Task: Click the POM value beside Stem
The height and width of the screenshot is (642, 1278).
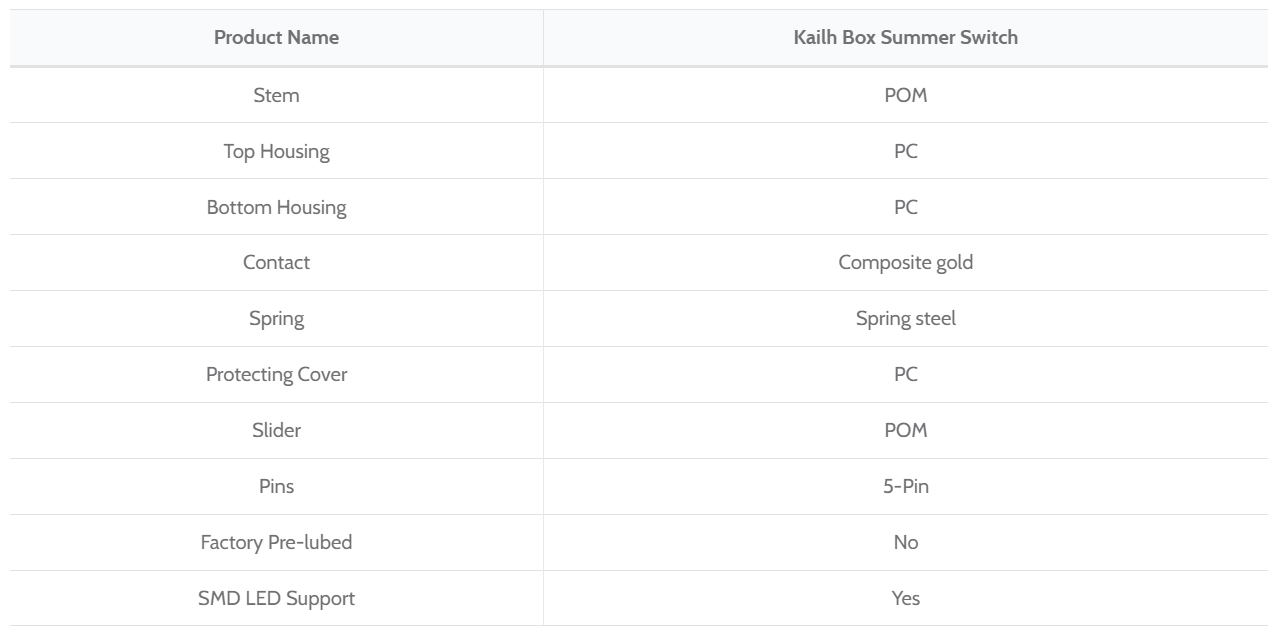Action: [x=905, y=95]
